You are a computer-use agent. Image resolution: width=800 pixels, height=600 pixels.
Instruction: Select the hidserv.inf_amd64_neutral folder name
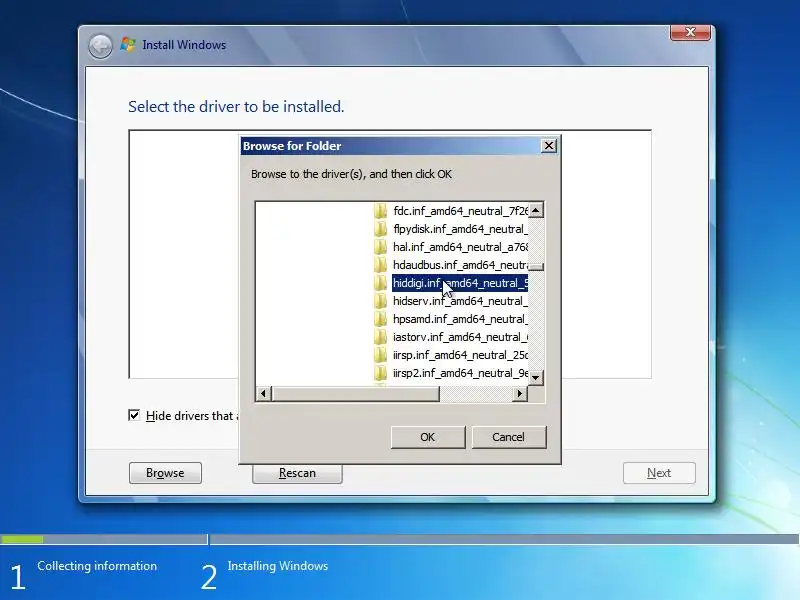pos(460,301)
